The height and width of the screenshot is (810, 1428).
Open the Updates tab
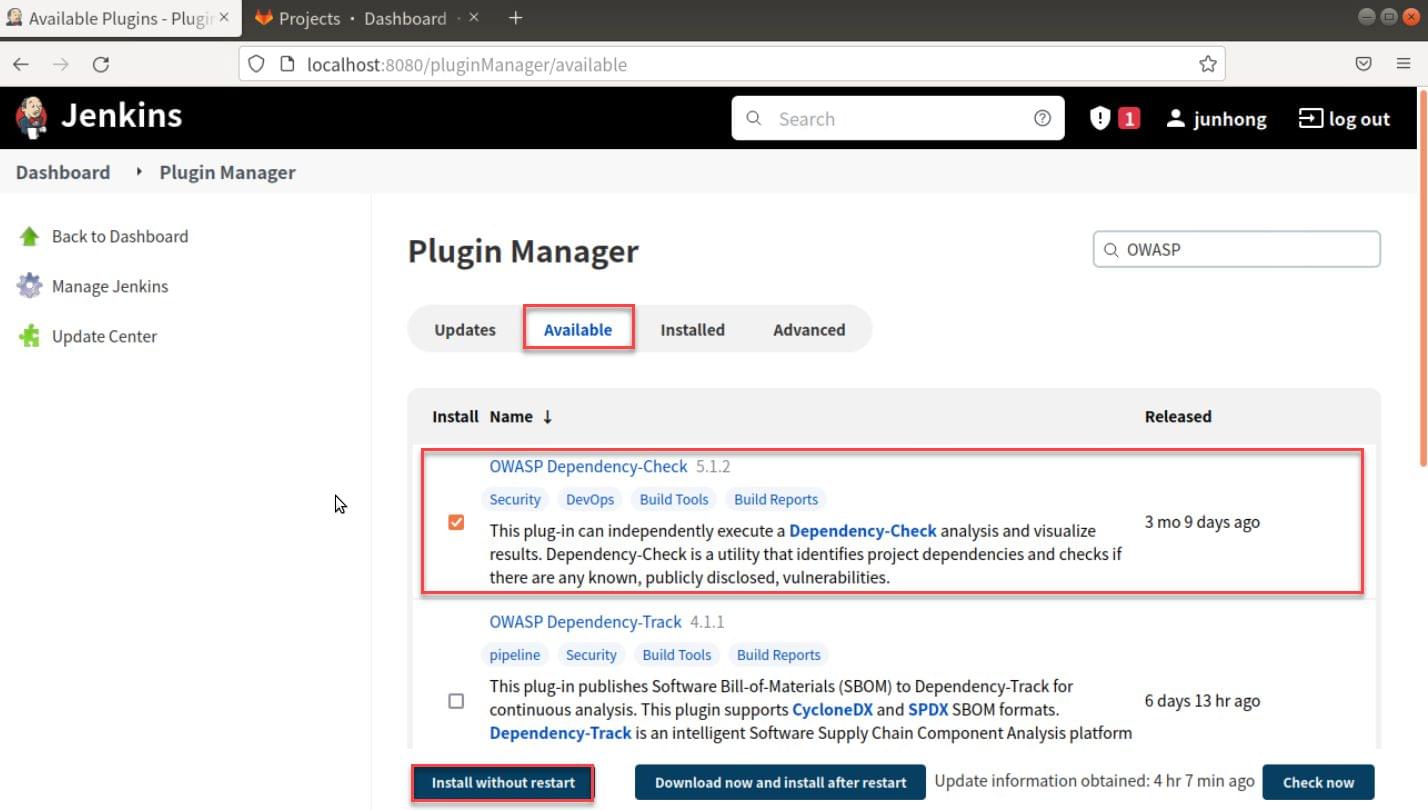(x=465, y=329)
